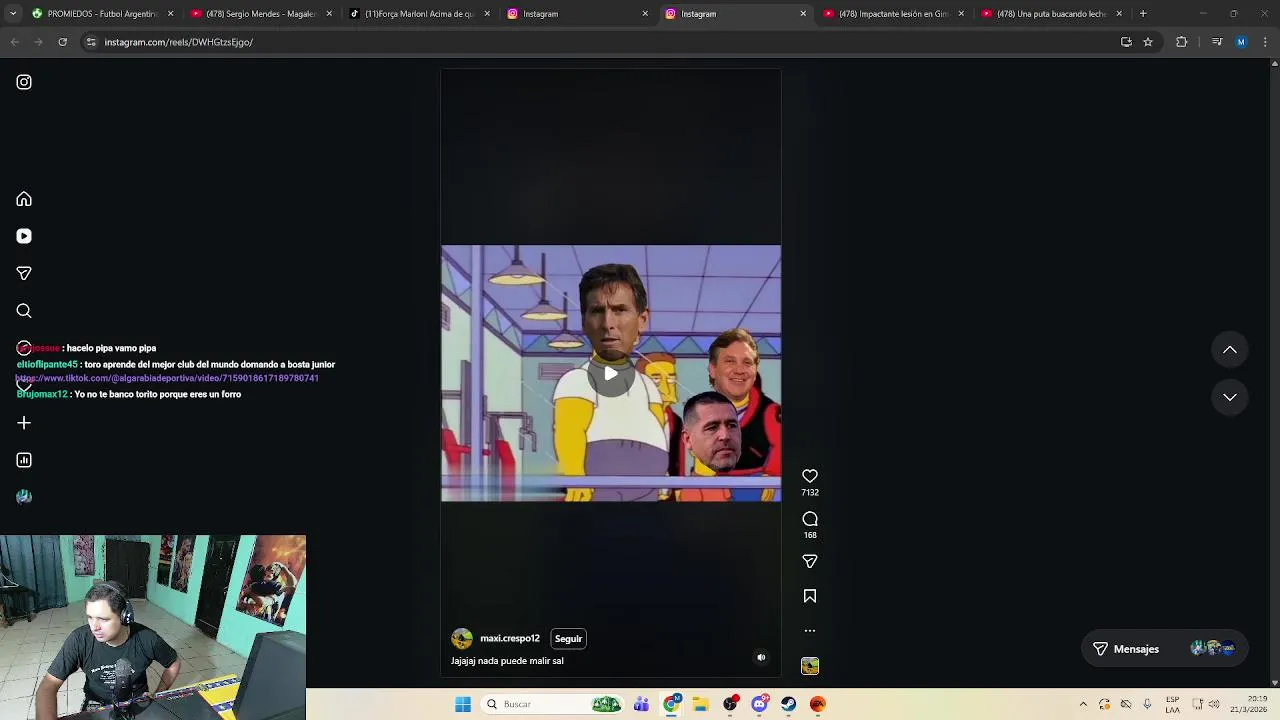The height and width of the screenshot is (720, 1280).
Task: Open maxi.crespo12 avatar picture
Action: [462, 639]
